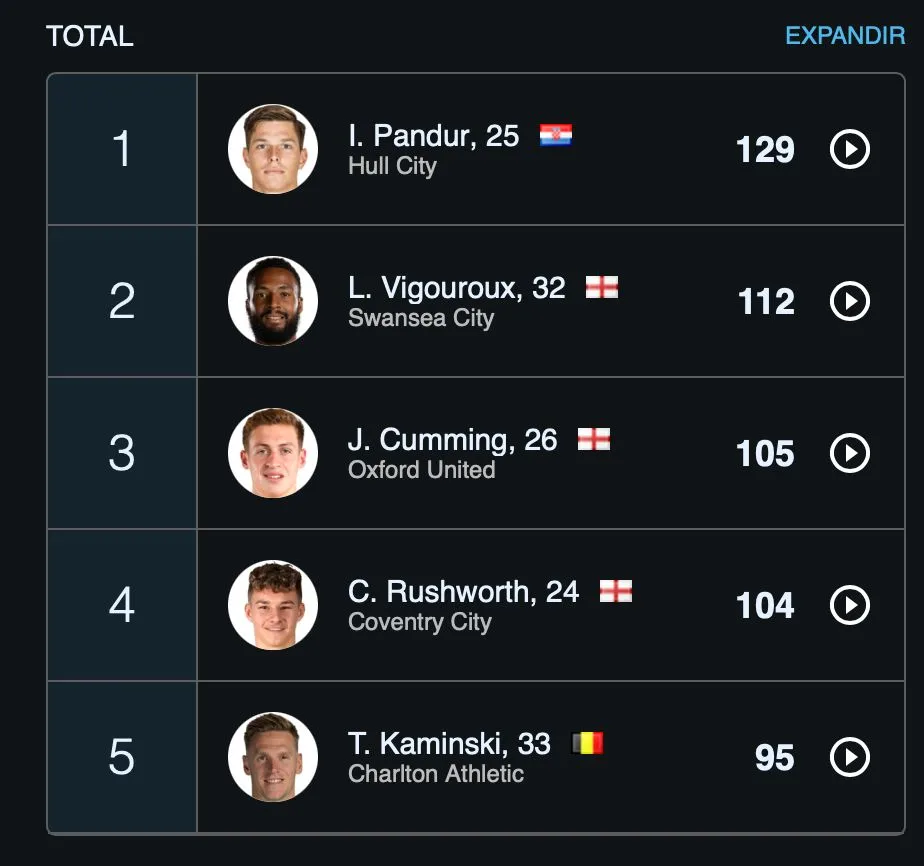
Task: Play C. Rushworth's highlight clip
Action: click(849, 605)
